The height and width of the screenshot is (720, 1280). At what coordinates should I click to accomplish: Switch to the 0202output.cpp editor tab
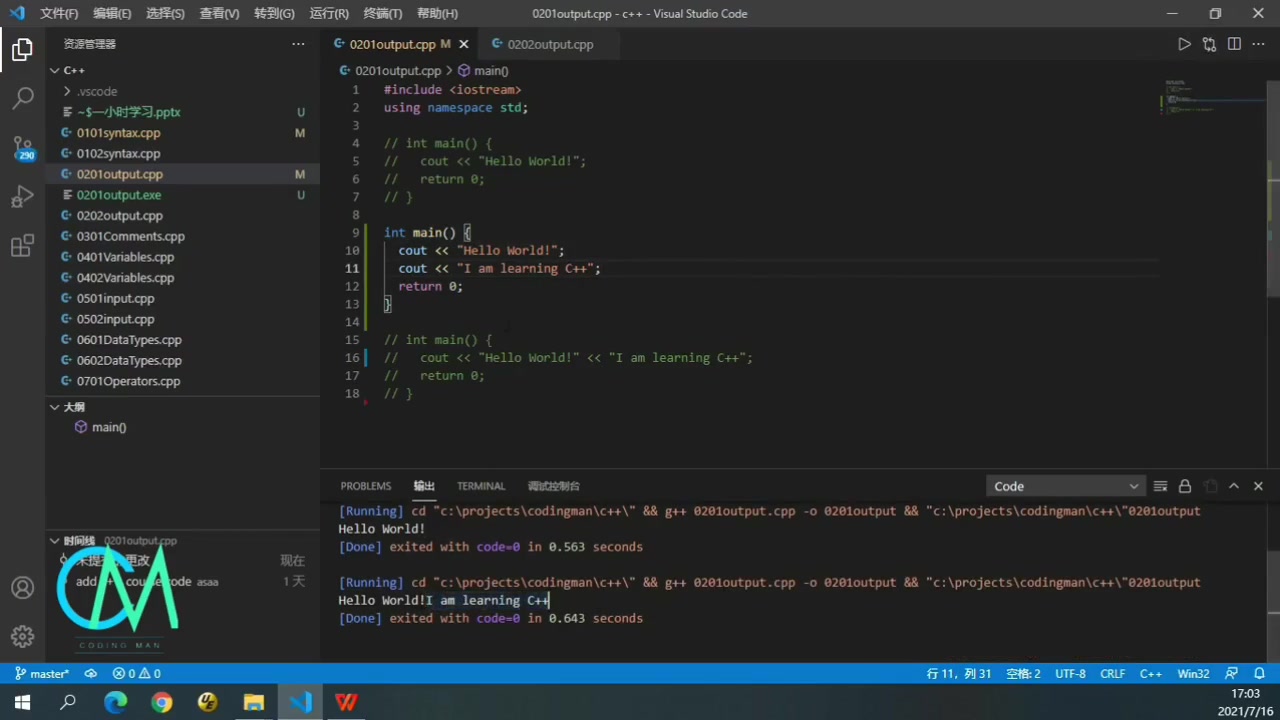[x=550, y=44]
